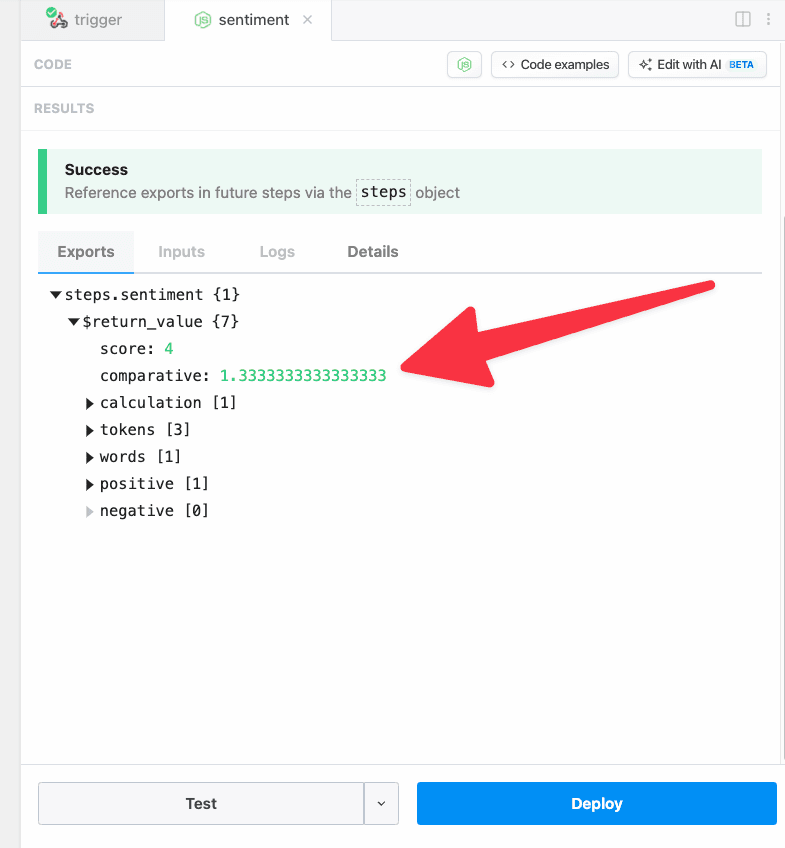Switch to the Logs tab
Viewport: 785px width, 848px height.
tap(277, 252)
